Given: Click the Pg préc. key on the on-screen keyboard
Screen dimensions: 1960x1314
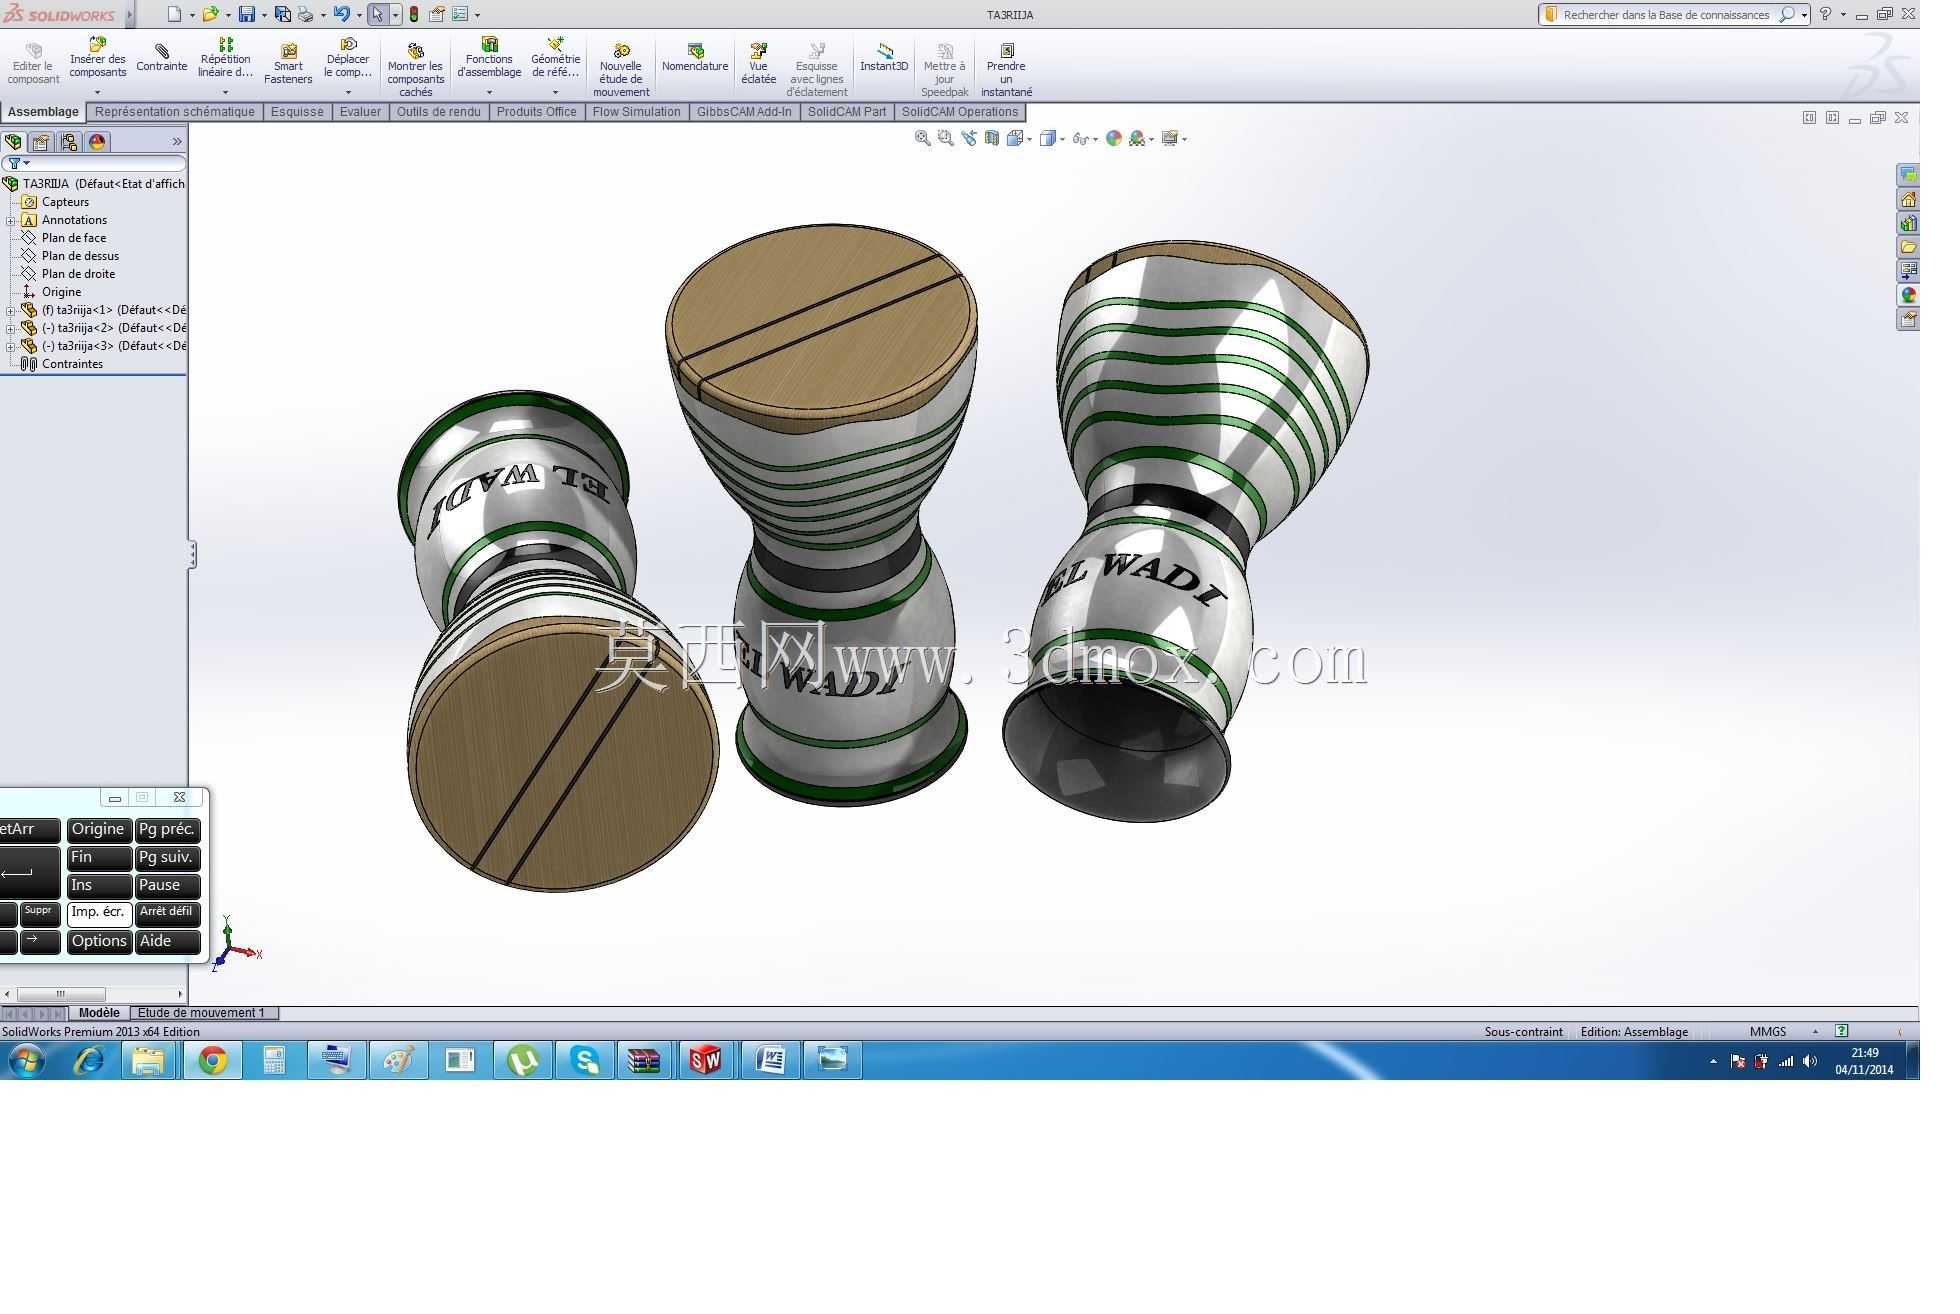Looking at the screenshot, I should click(167, 830).
